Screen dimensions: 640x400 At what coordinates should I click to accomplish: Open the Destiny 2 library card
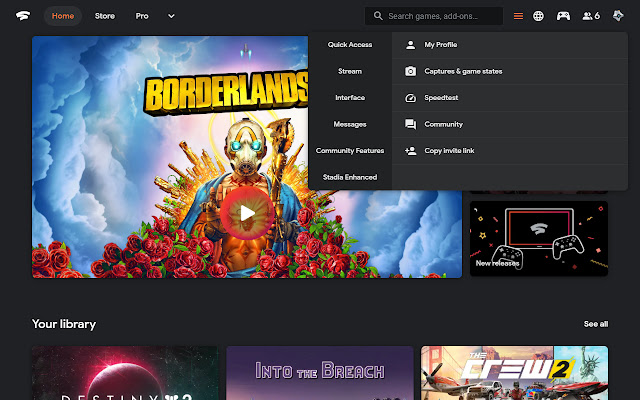coord(125,373)
